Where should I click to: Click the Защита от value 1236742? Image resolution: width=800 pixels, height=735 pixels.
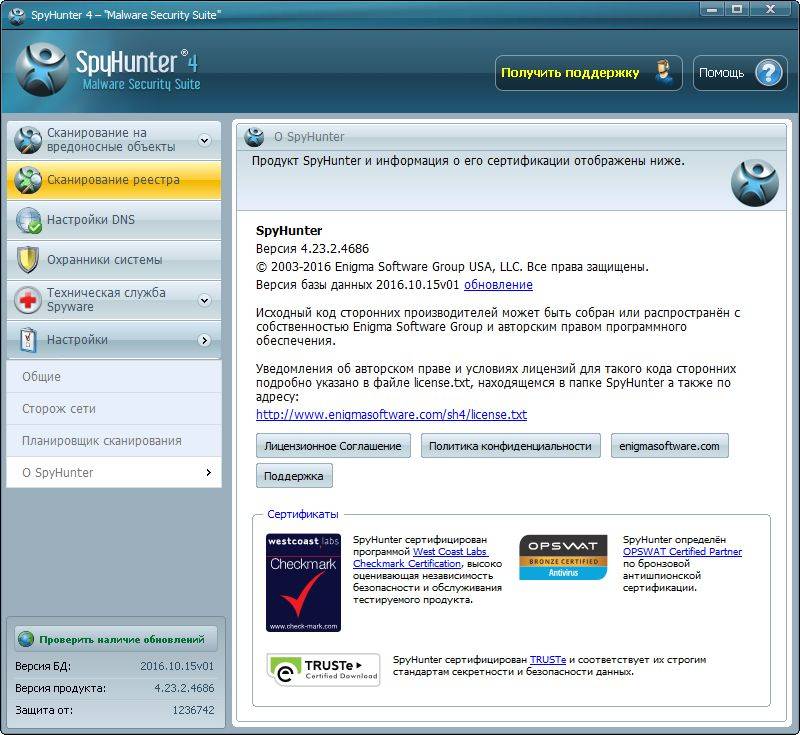pyautogui.click(x=193, y=710)
